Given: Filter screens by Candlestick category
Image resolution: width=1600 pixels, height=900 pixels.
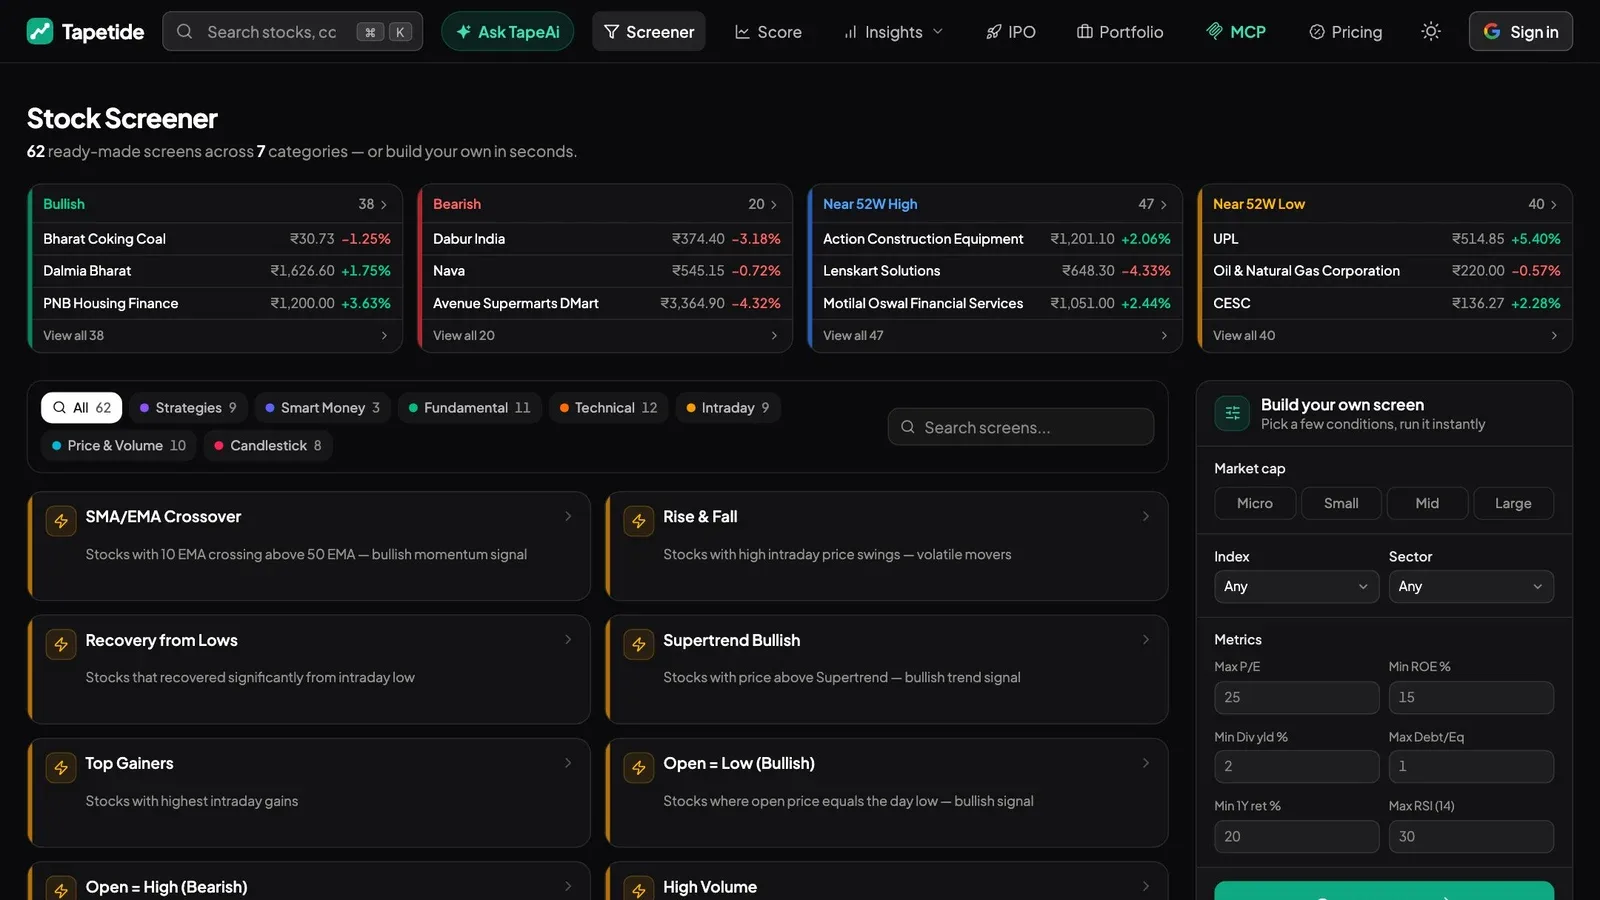Looking at the screenshot, I should click(268, 446).
